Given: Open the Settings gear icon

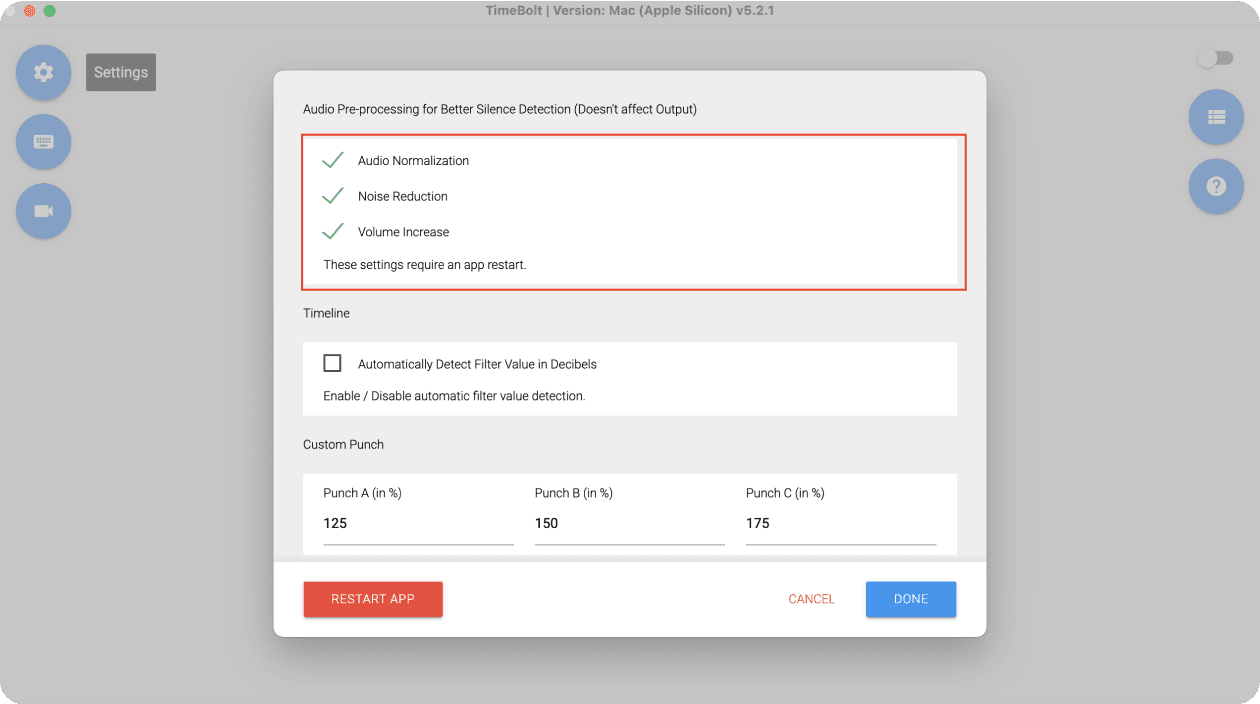Looking at the screenshot, I should (x=43, y=72).
